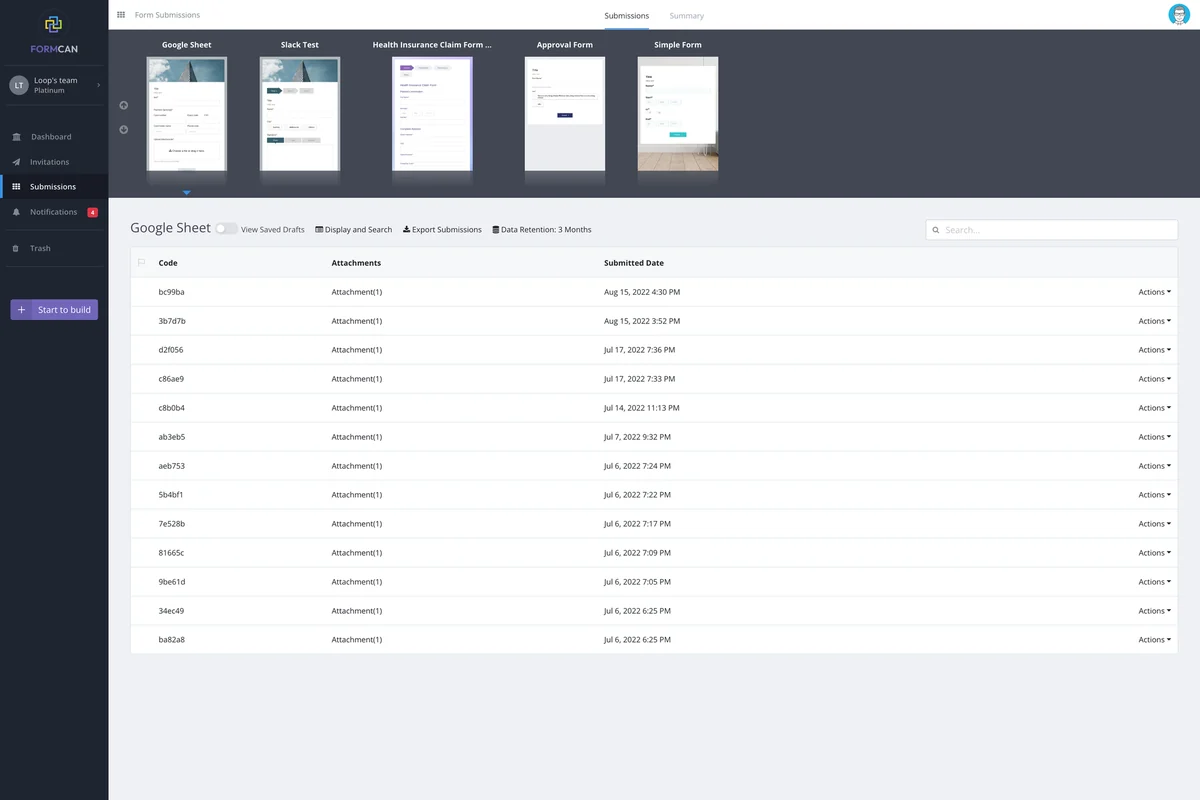
Task: Click the flag icon in table header
Action: pyautogui.click(x=141, y=262)
